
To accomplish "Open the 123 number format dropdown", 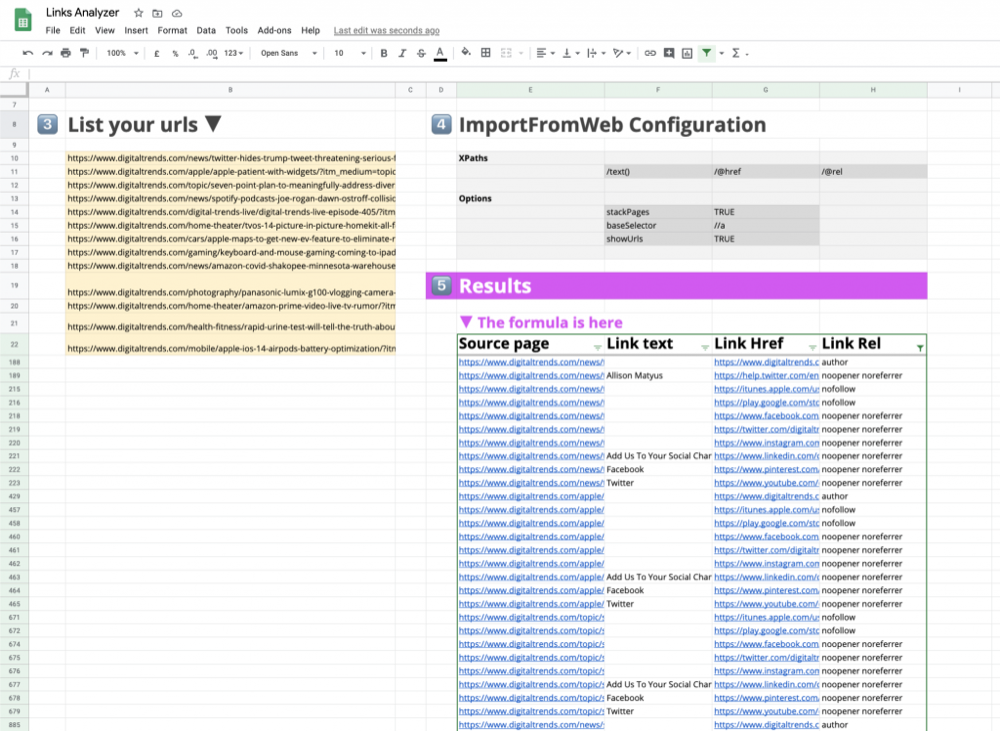I will pyautogui.click(x=233, y=54).
